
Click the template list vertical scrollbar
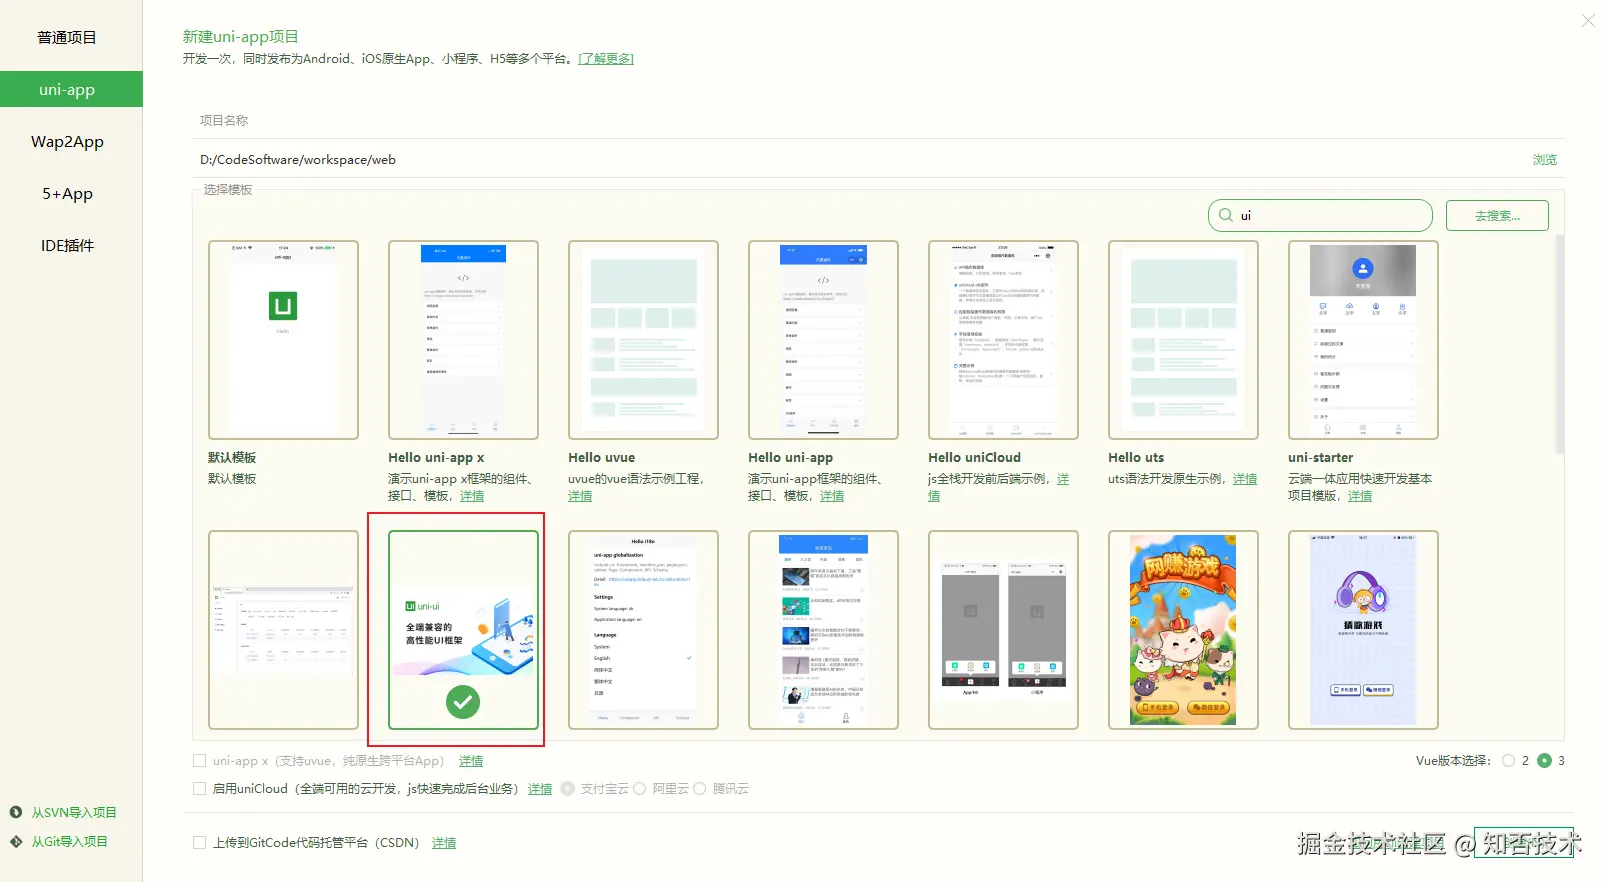coord(1560,345)
